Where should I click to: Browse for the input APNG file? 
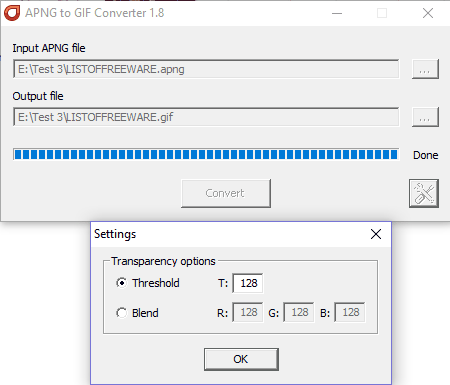(425, 69)
